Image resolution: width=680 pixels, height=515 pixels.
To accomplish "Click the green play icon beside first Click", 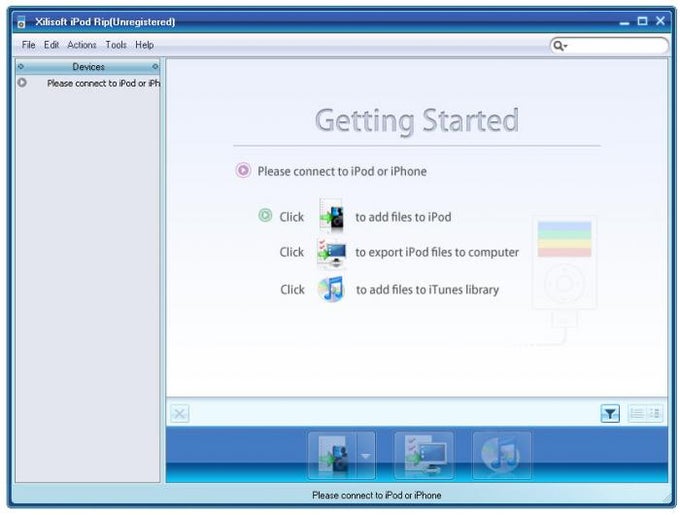I will coord(265,215).
